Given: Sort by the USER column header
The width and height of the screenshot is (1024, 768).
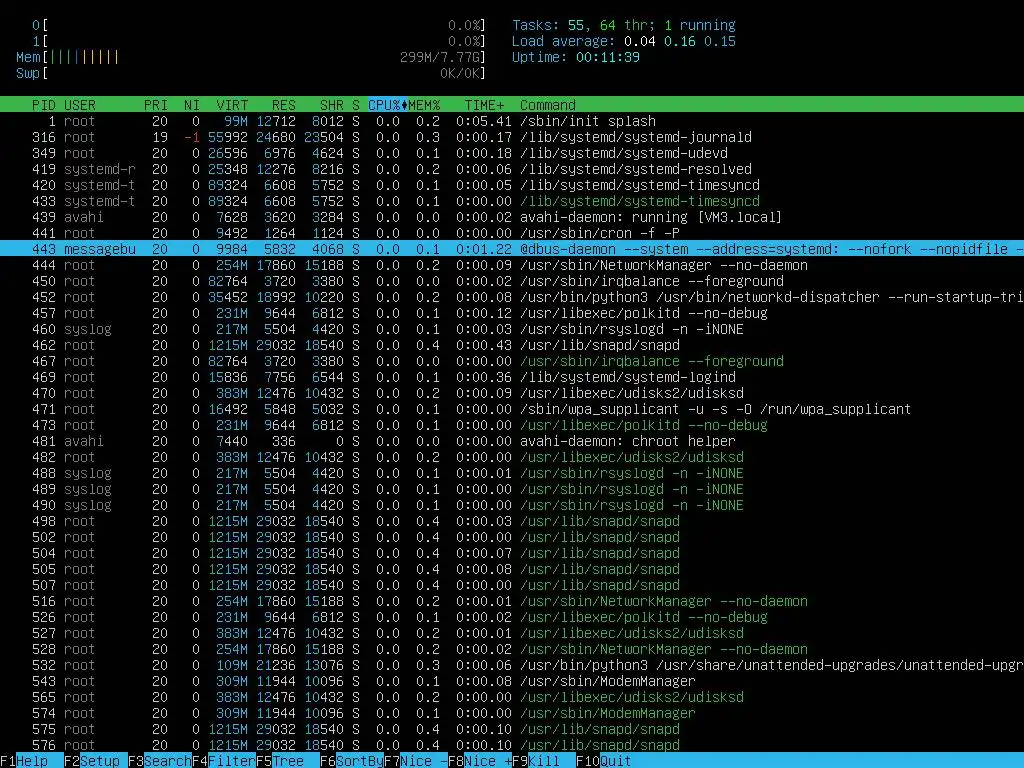Looking at the screenshot, I should [x=80, y=105].
